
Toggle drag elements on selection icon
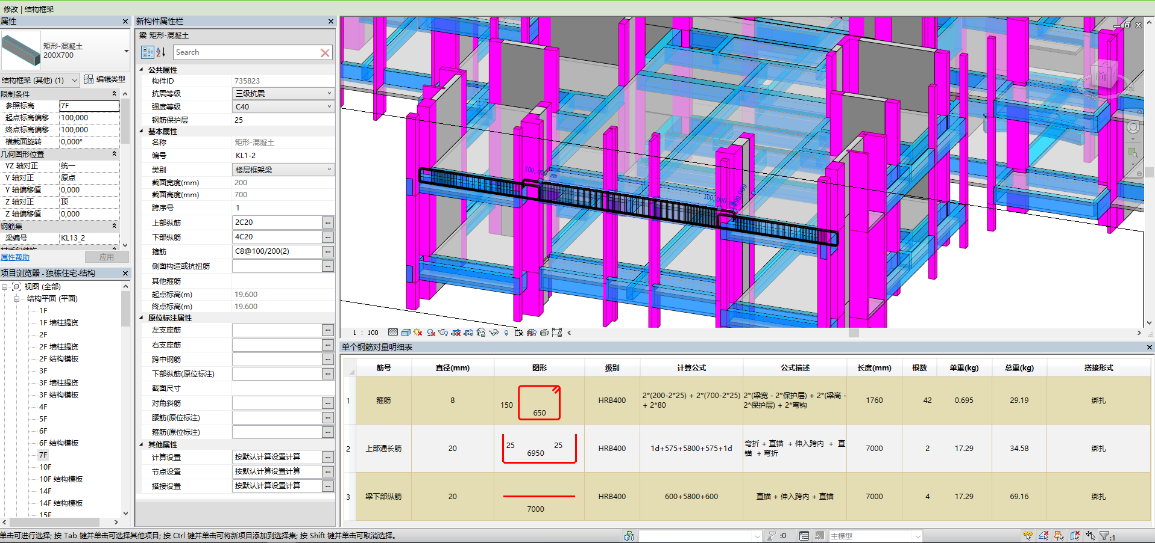(x=1090, y=536)
